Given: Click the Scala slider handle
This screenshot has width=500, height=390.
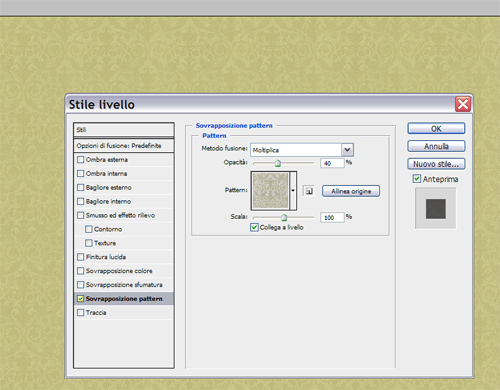Looking at the screenshot, I should 284,218.
